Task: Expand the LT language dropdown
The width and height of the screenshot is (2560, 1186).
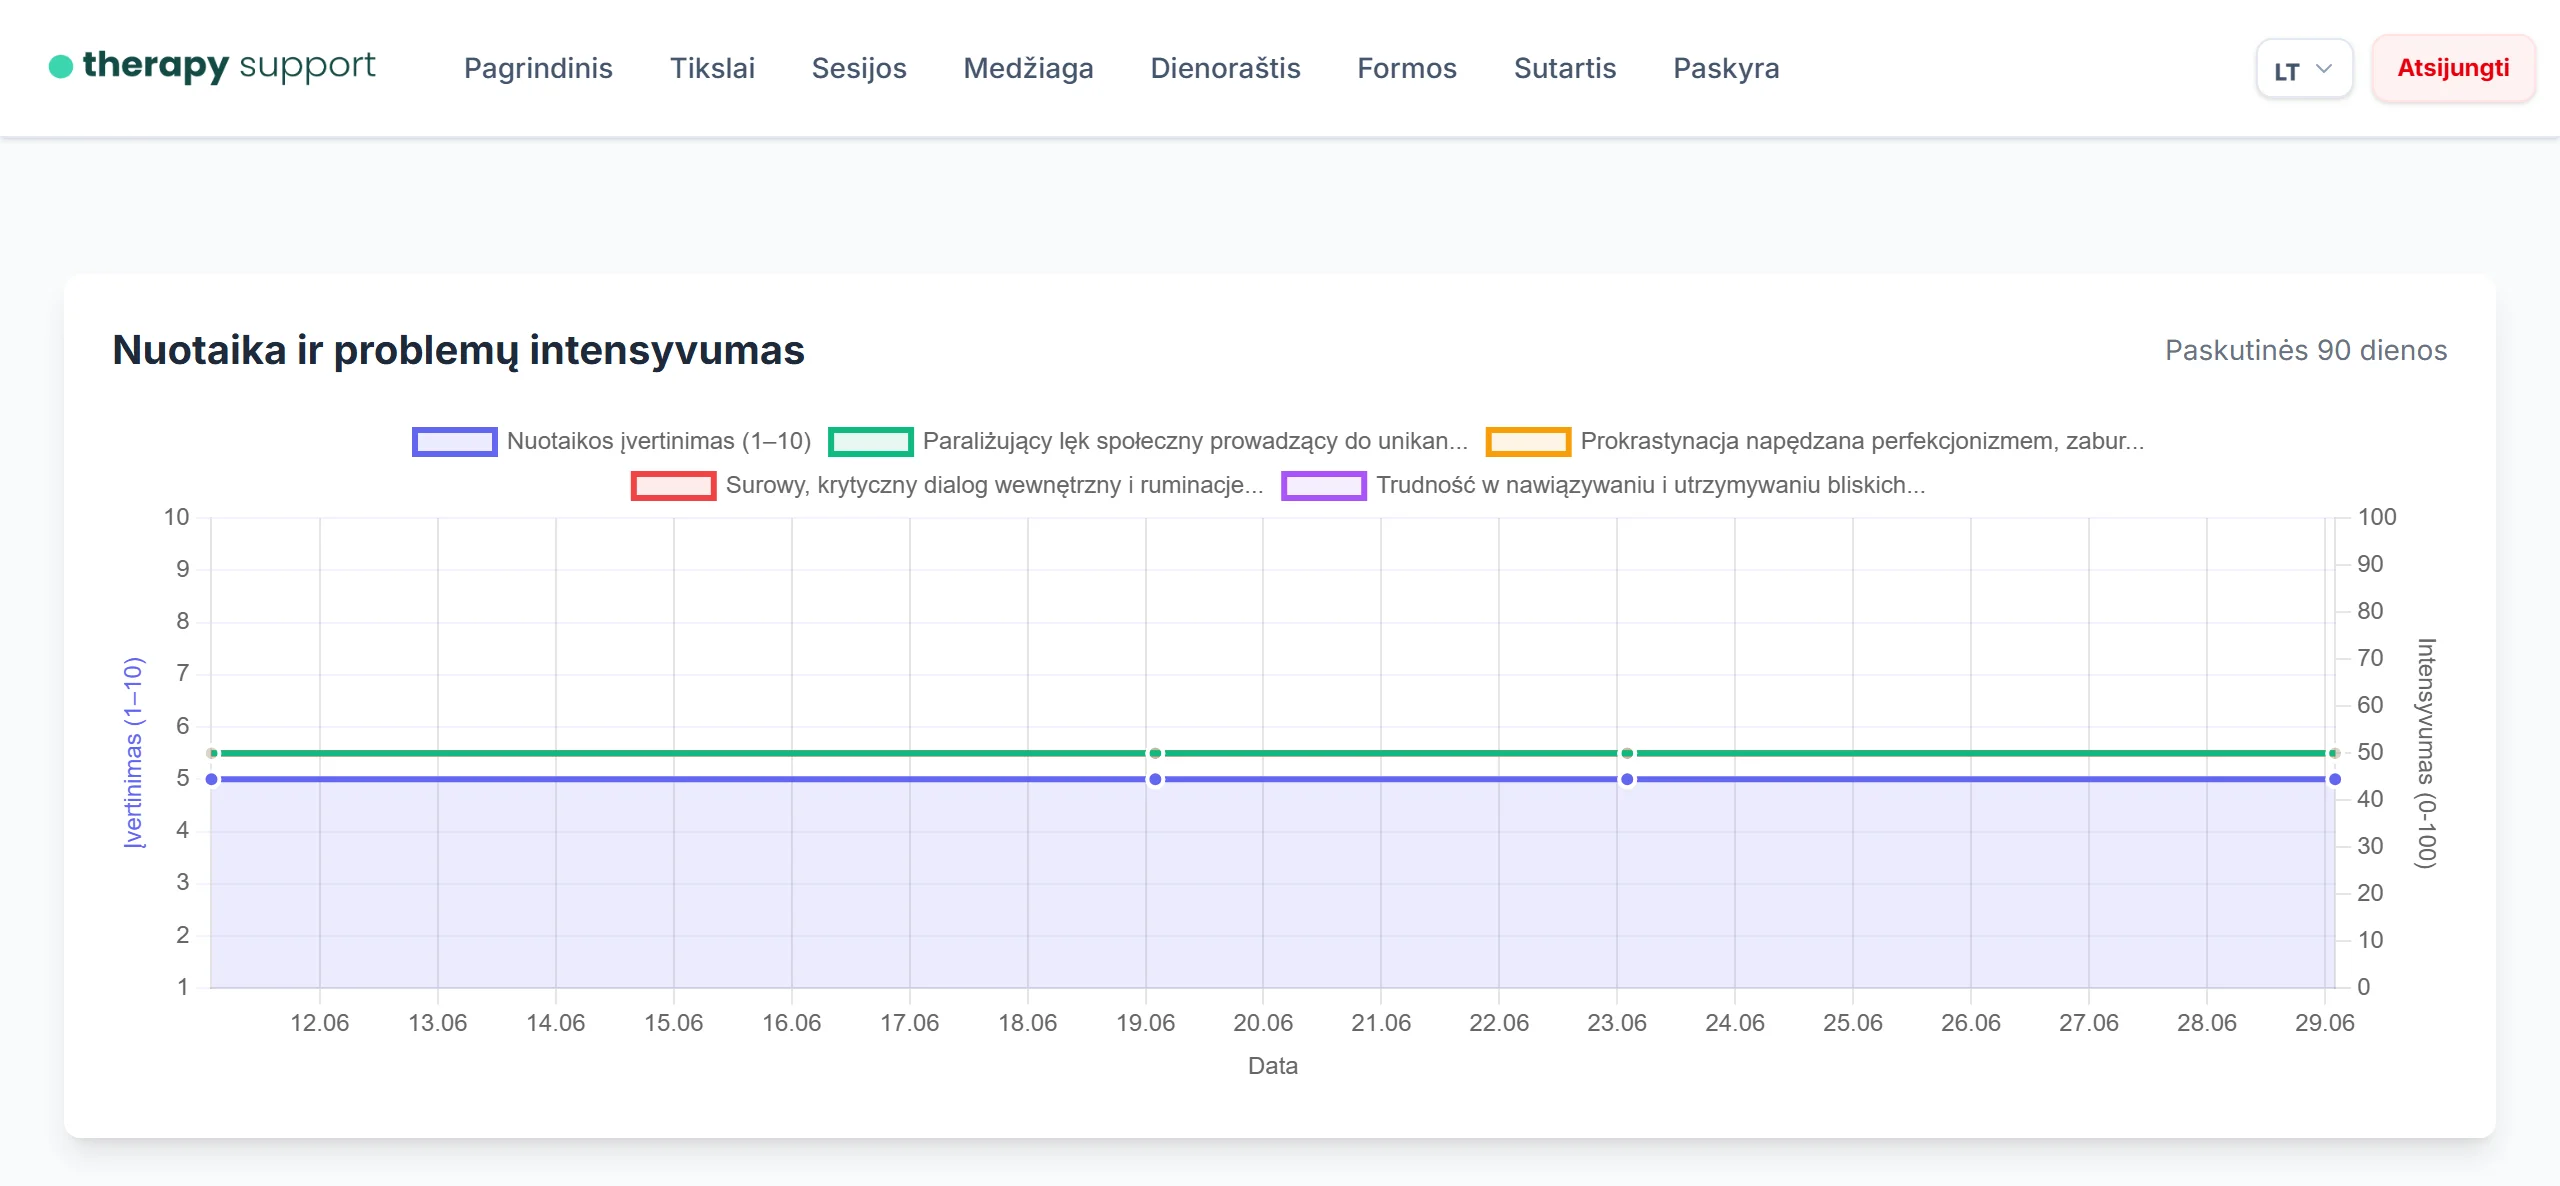Action: [2304, 69]
